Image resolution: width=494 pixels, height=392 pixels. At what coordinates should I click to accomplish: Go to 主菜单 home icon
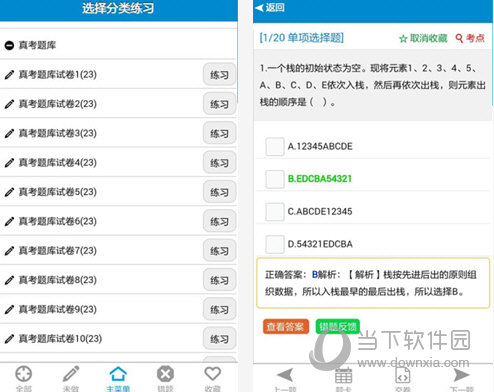pyautogui.click(x=118, y=374)
